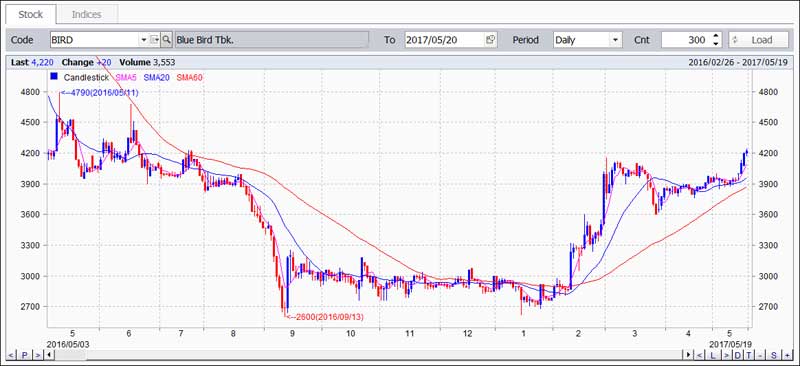Screen dimensions: 800x366
Task: Click the SMA60 legend label
Action: 190,78
